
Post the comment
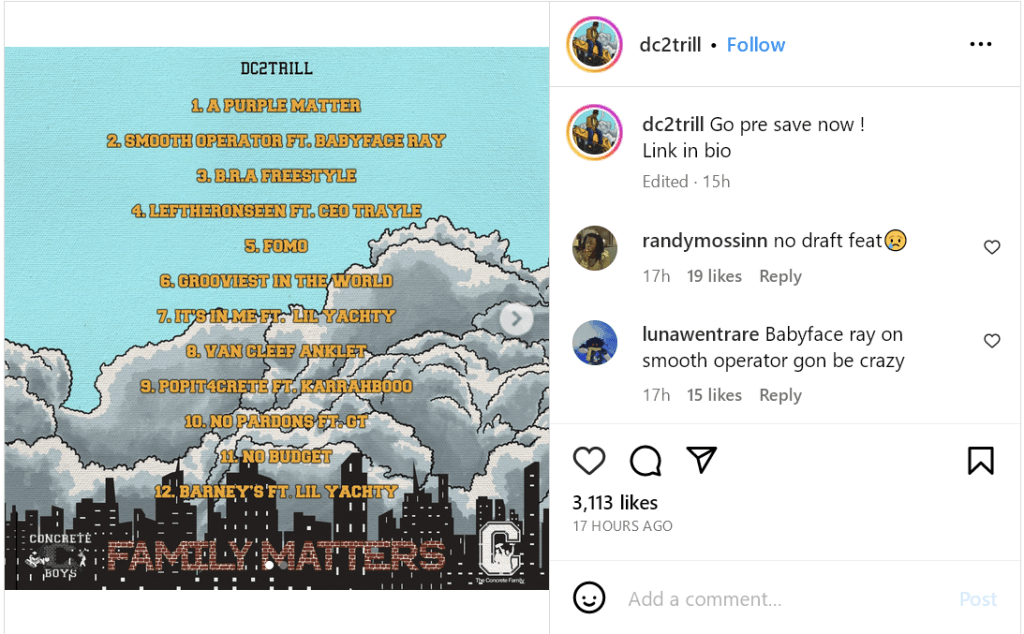978,599
